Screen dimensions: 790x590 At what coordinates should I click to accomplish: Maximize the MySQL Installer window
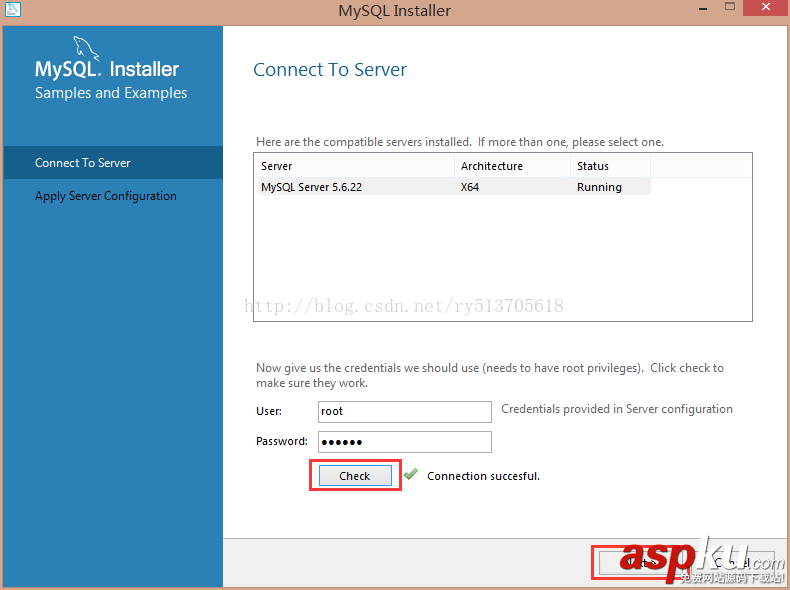click(730, 7)
